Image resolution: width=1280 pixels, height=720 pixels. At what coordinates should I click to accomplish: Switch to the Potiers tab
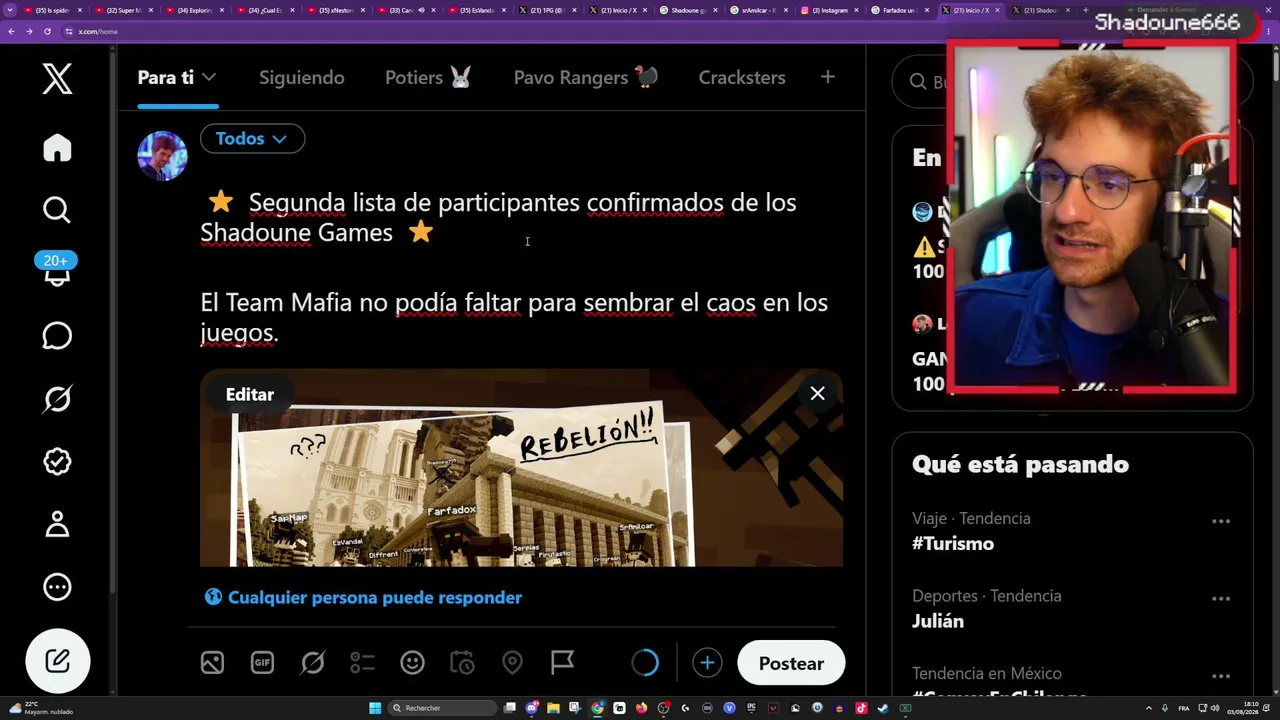[428, 78]
